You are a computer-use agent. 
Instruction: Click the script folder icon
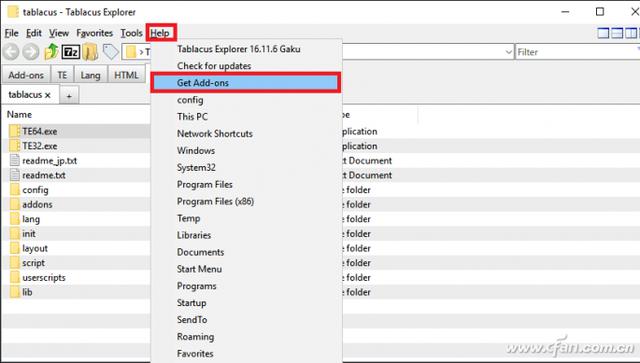click(14, 263)
